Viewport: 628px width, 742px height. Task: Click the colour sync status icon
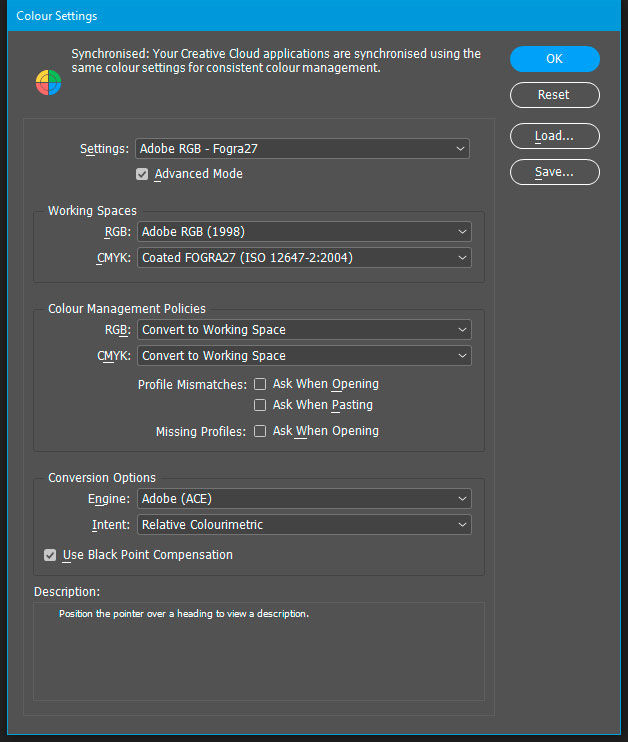click(49, 82)
